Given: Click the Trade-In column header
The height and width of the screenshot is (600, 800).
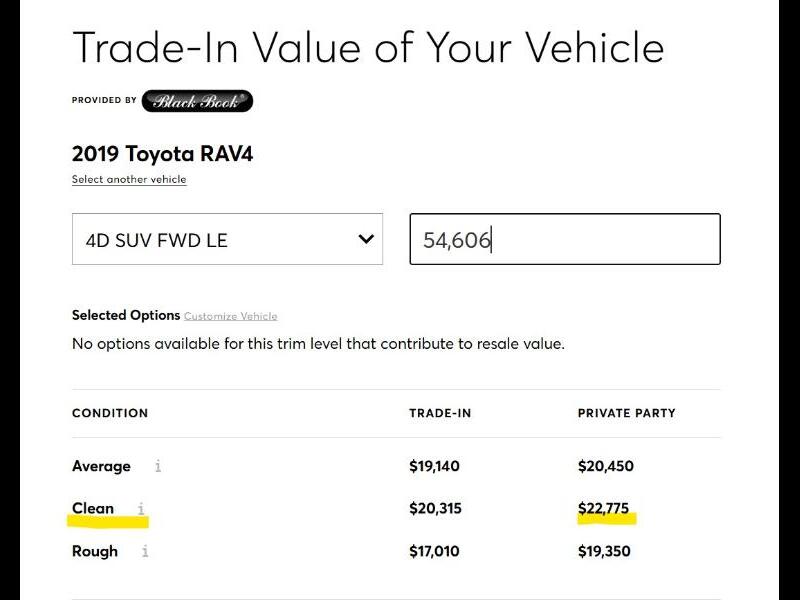Looking at the screenshot, I should (x=441, y=413).
